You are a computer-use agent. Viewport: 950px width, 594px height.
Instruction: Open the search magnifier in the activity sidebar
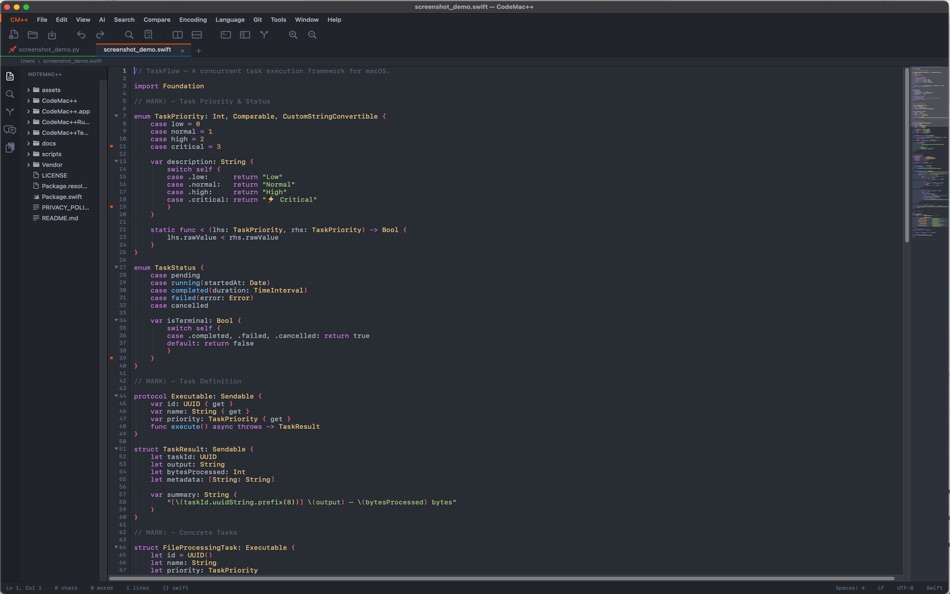coord(10,94)
